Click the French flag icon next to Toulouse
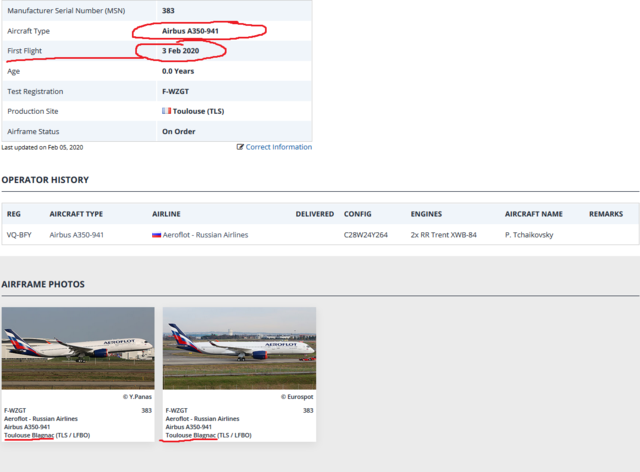Screen dimensions: 640x472 (166, 111)
